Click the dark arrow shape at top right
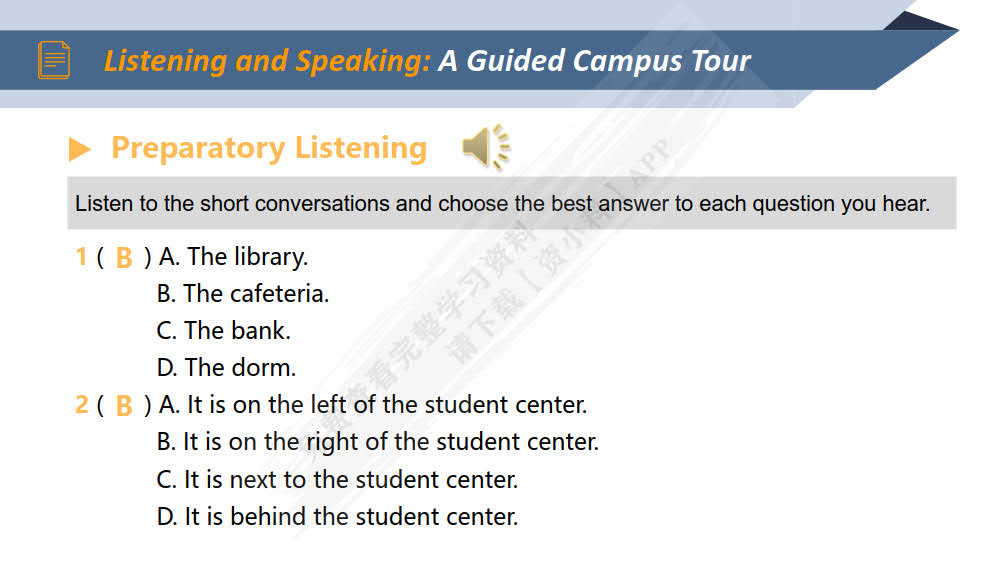Image resolution: width=1000 pixels, height=563 pixels. 918,23
